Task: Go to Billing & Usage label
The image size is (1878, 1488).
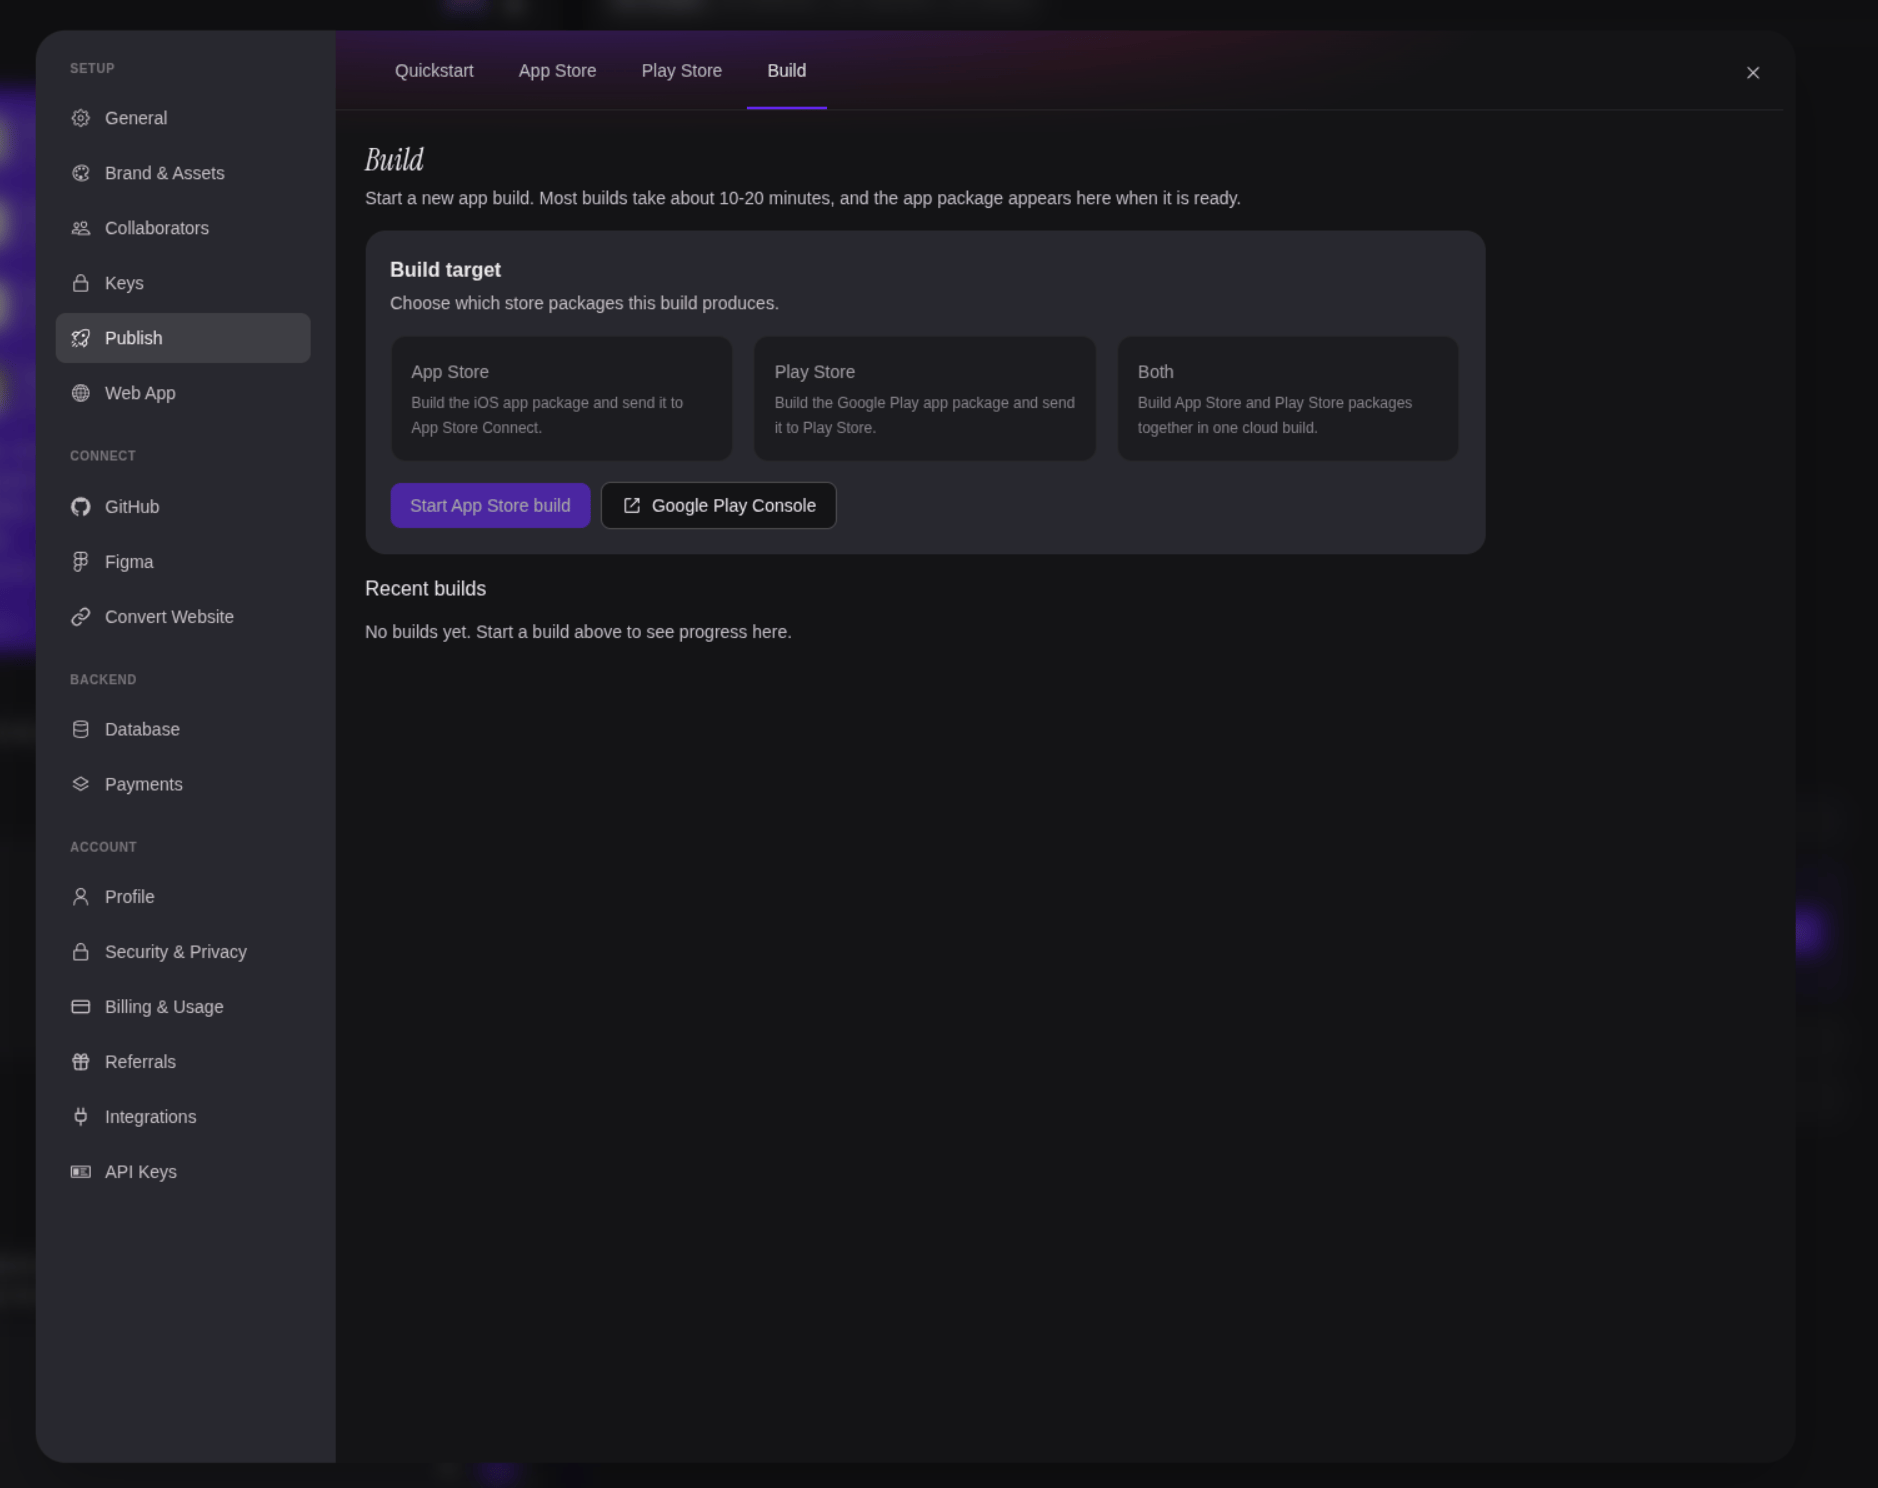Action: click(164, 1007)
